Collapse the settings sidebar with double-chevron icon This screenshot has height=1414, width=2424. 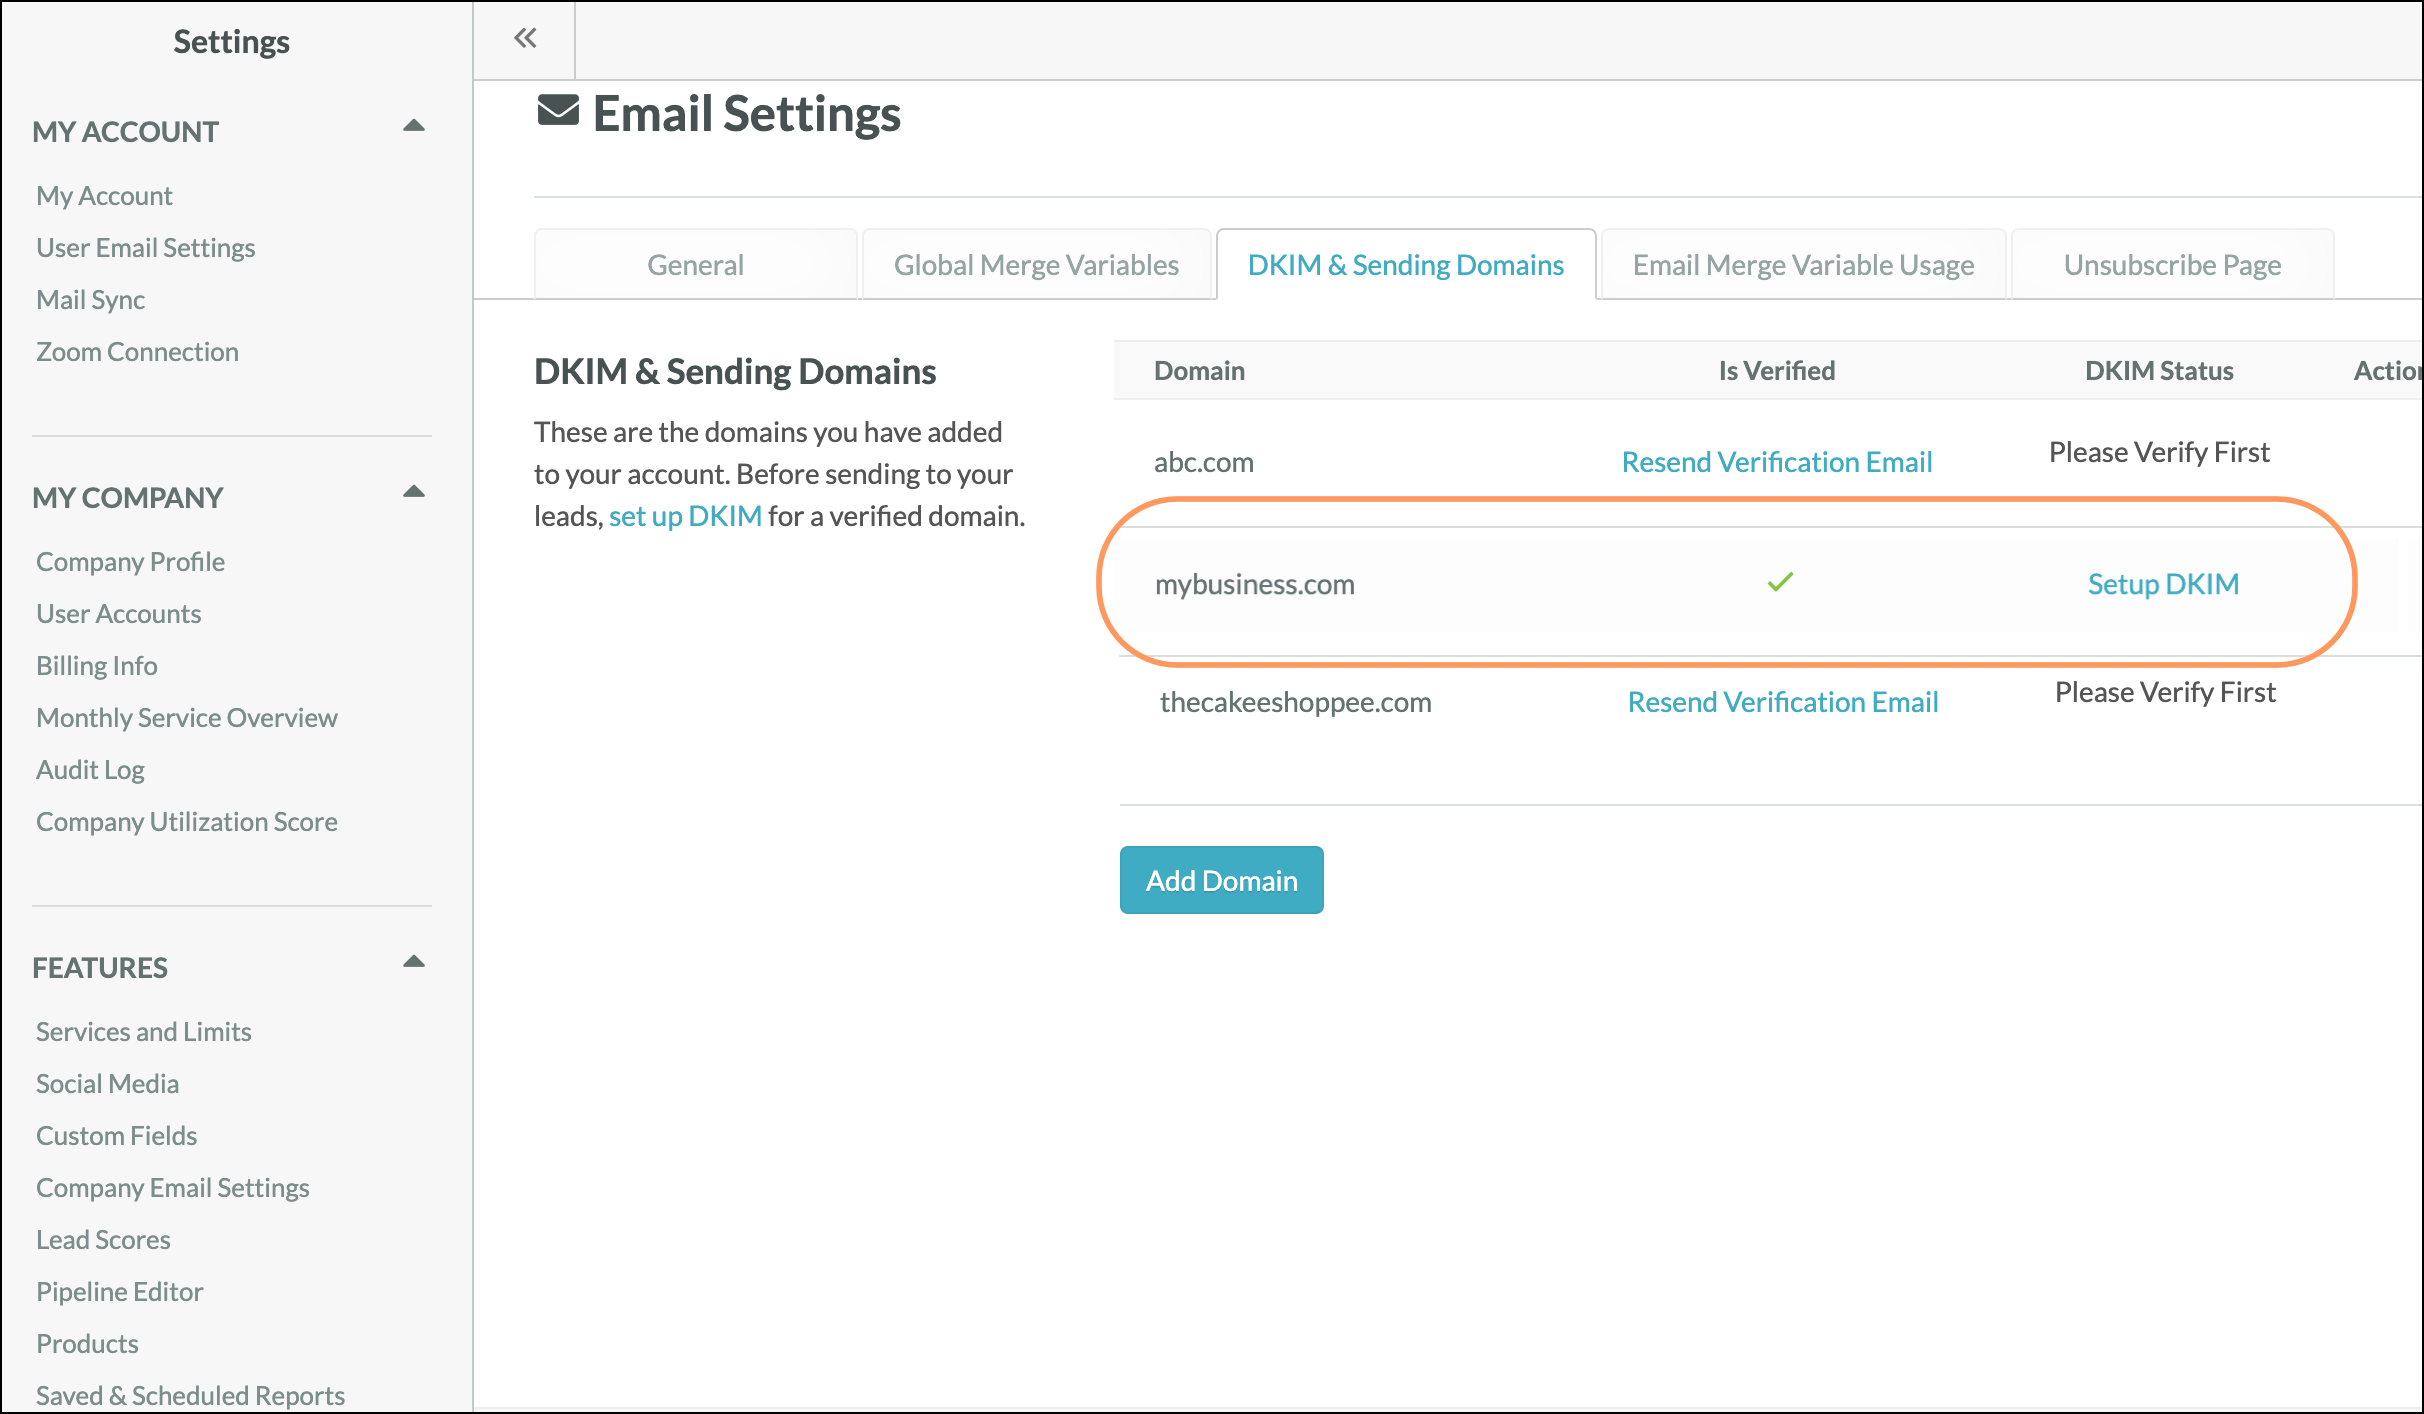click(525, 39)
